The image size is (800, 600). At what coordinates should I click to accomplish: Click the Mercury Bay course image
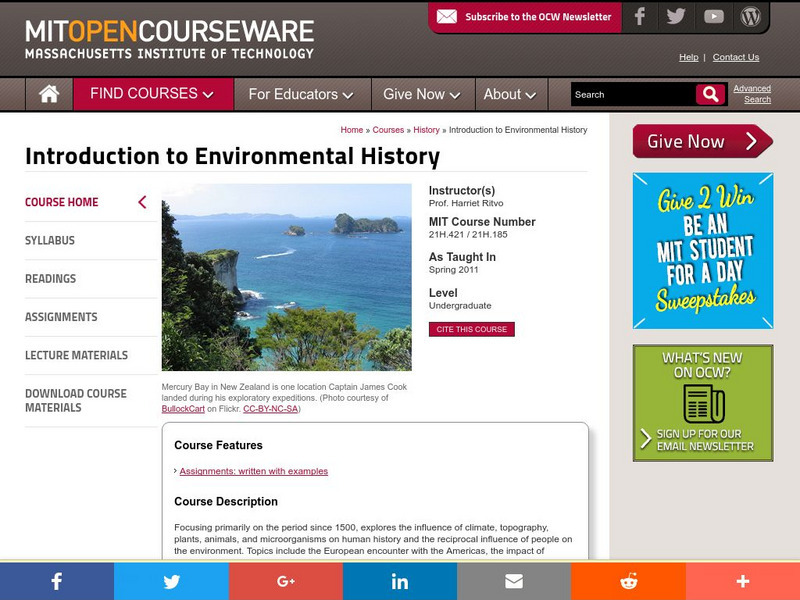pos(286,277)
